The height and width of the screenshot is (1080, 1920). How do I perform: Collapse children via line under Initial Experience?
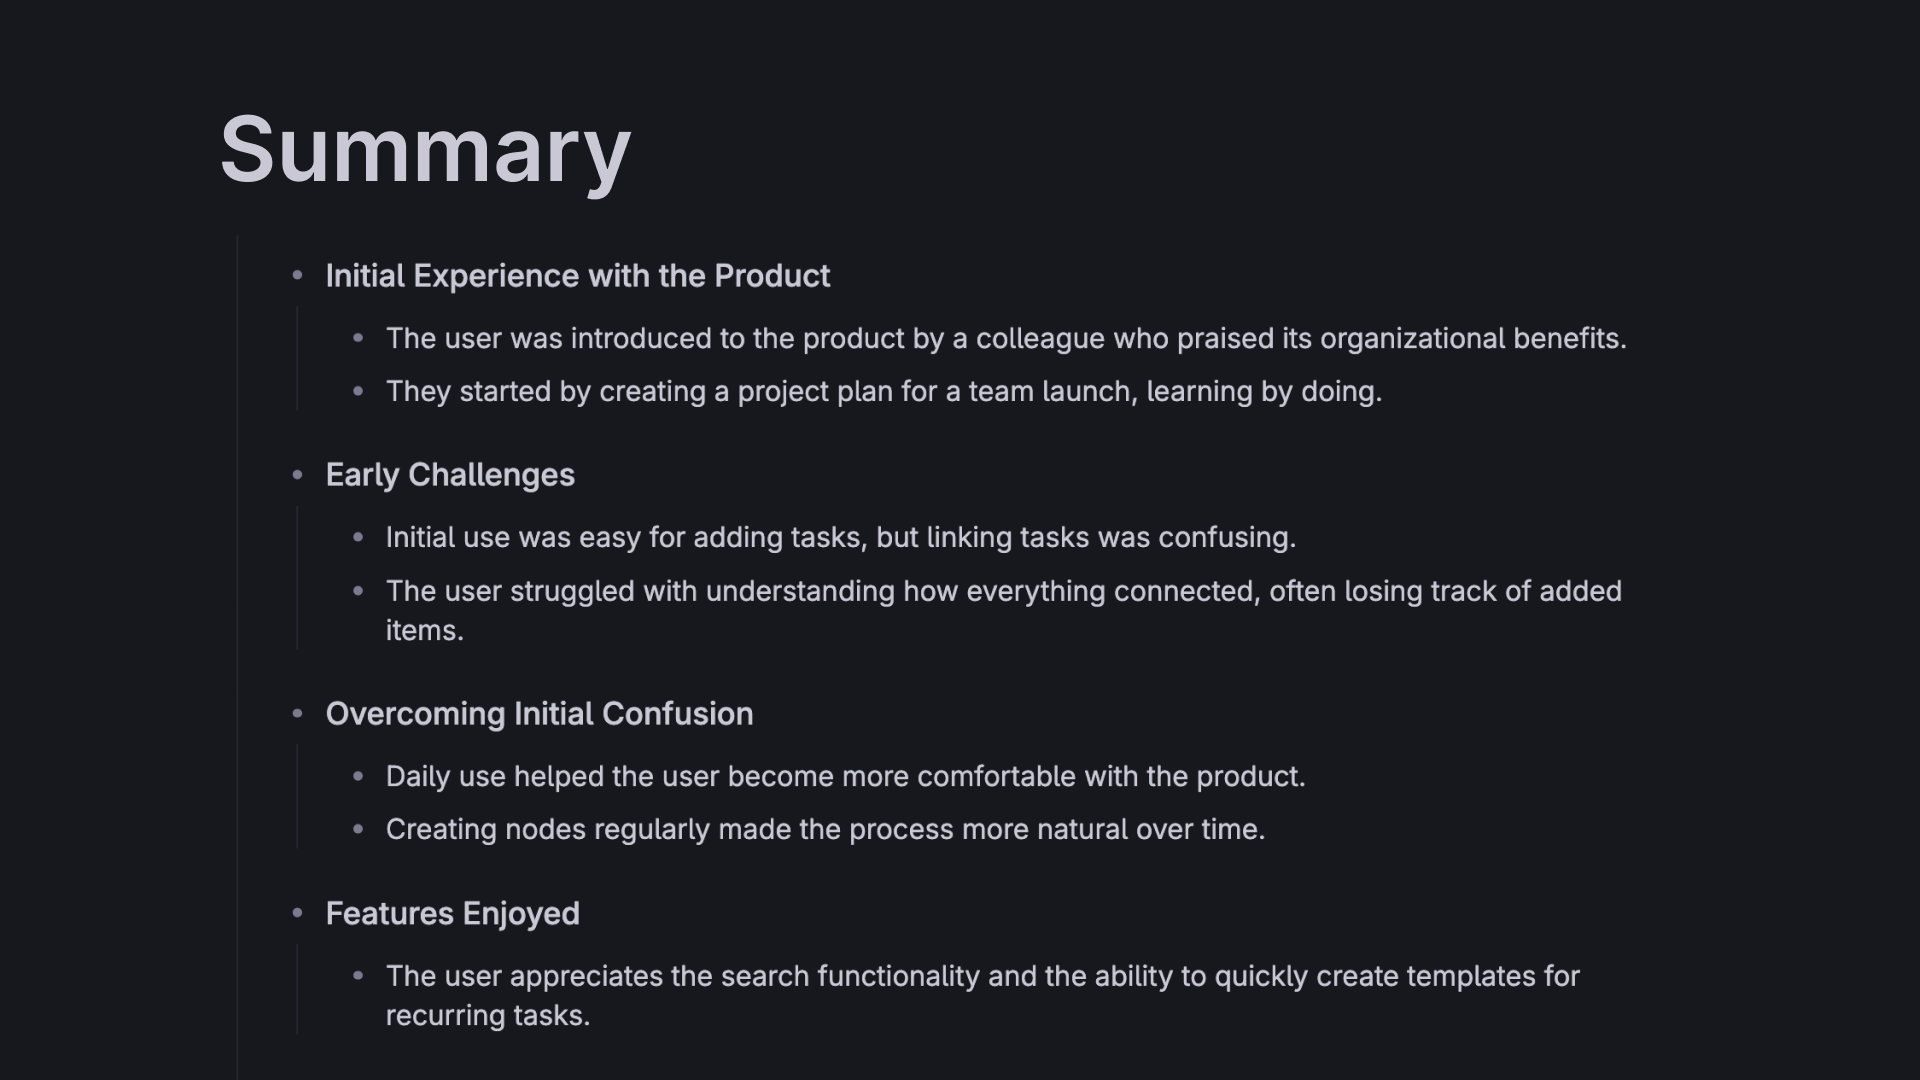point(297,359)
